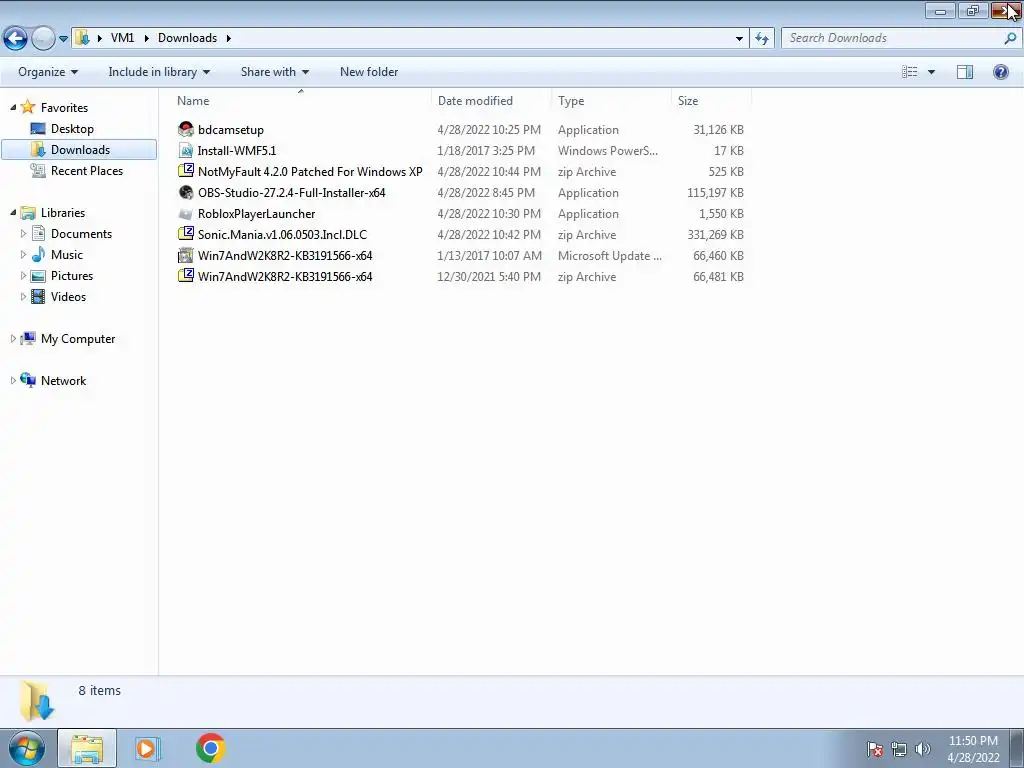The width and height of the screenshot is (1024, 768).
Task: Launch Windows Media Player from taskbar
Action: coord(148,748)
